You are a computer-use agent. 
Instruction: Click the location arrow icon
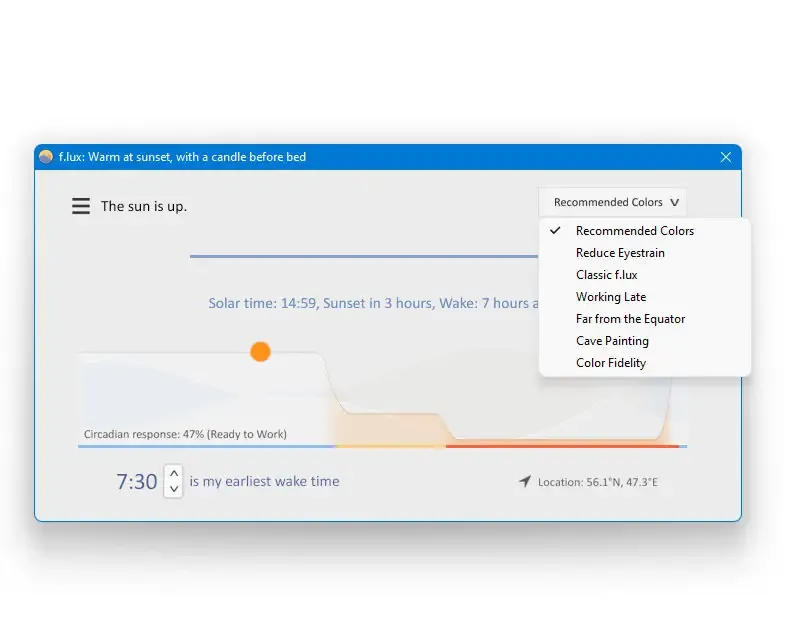tap(525, 481)
